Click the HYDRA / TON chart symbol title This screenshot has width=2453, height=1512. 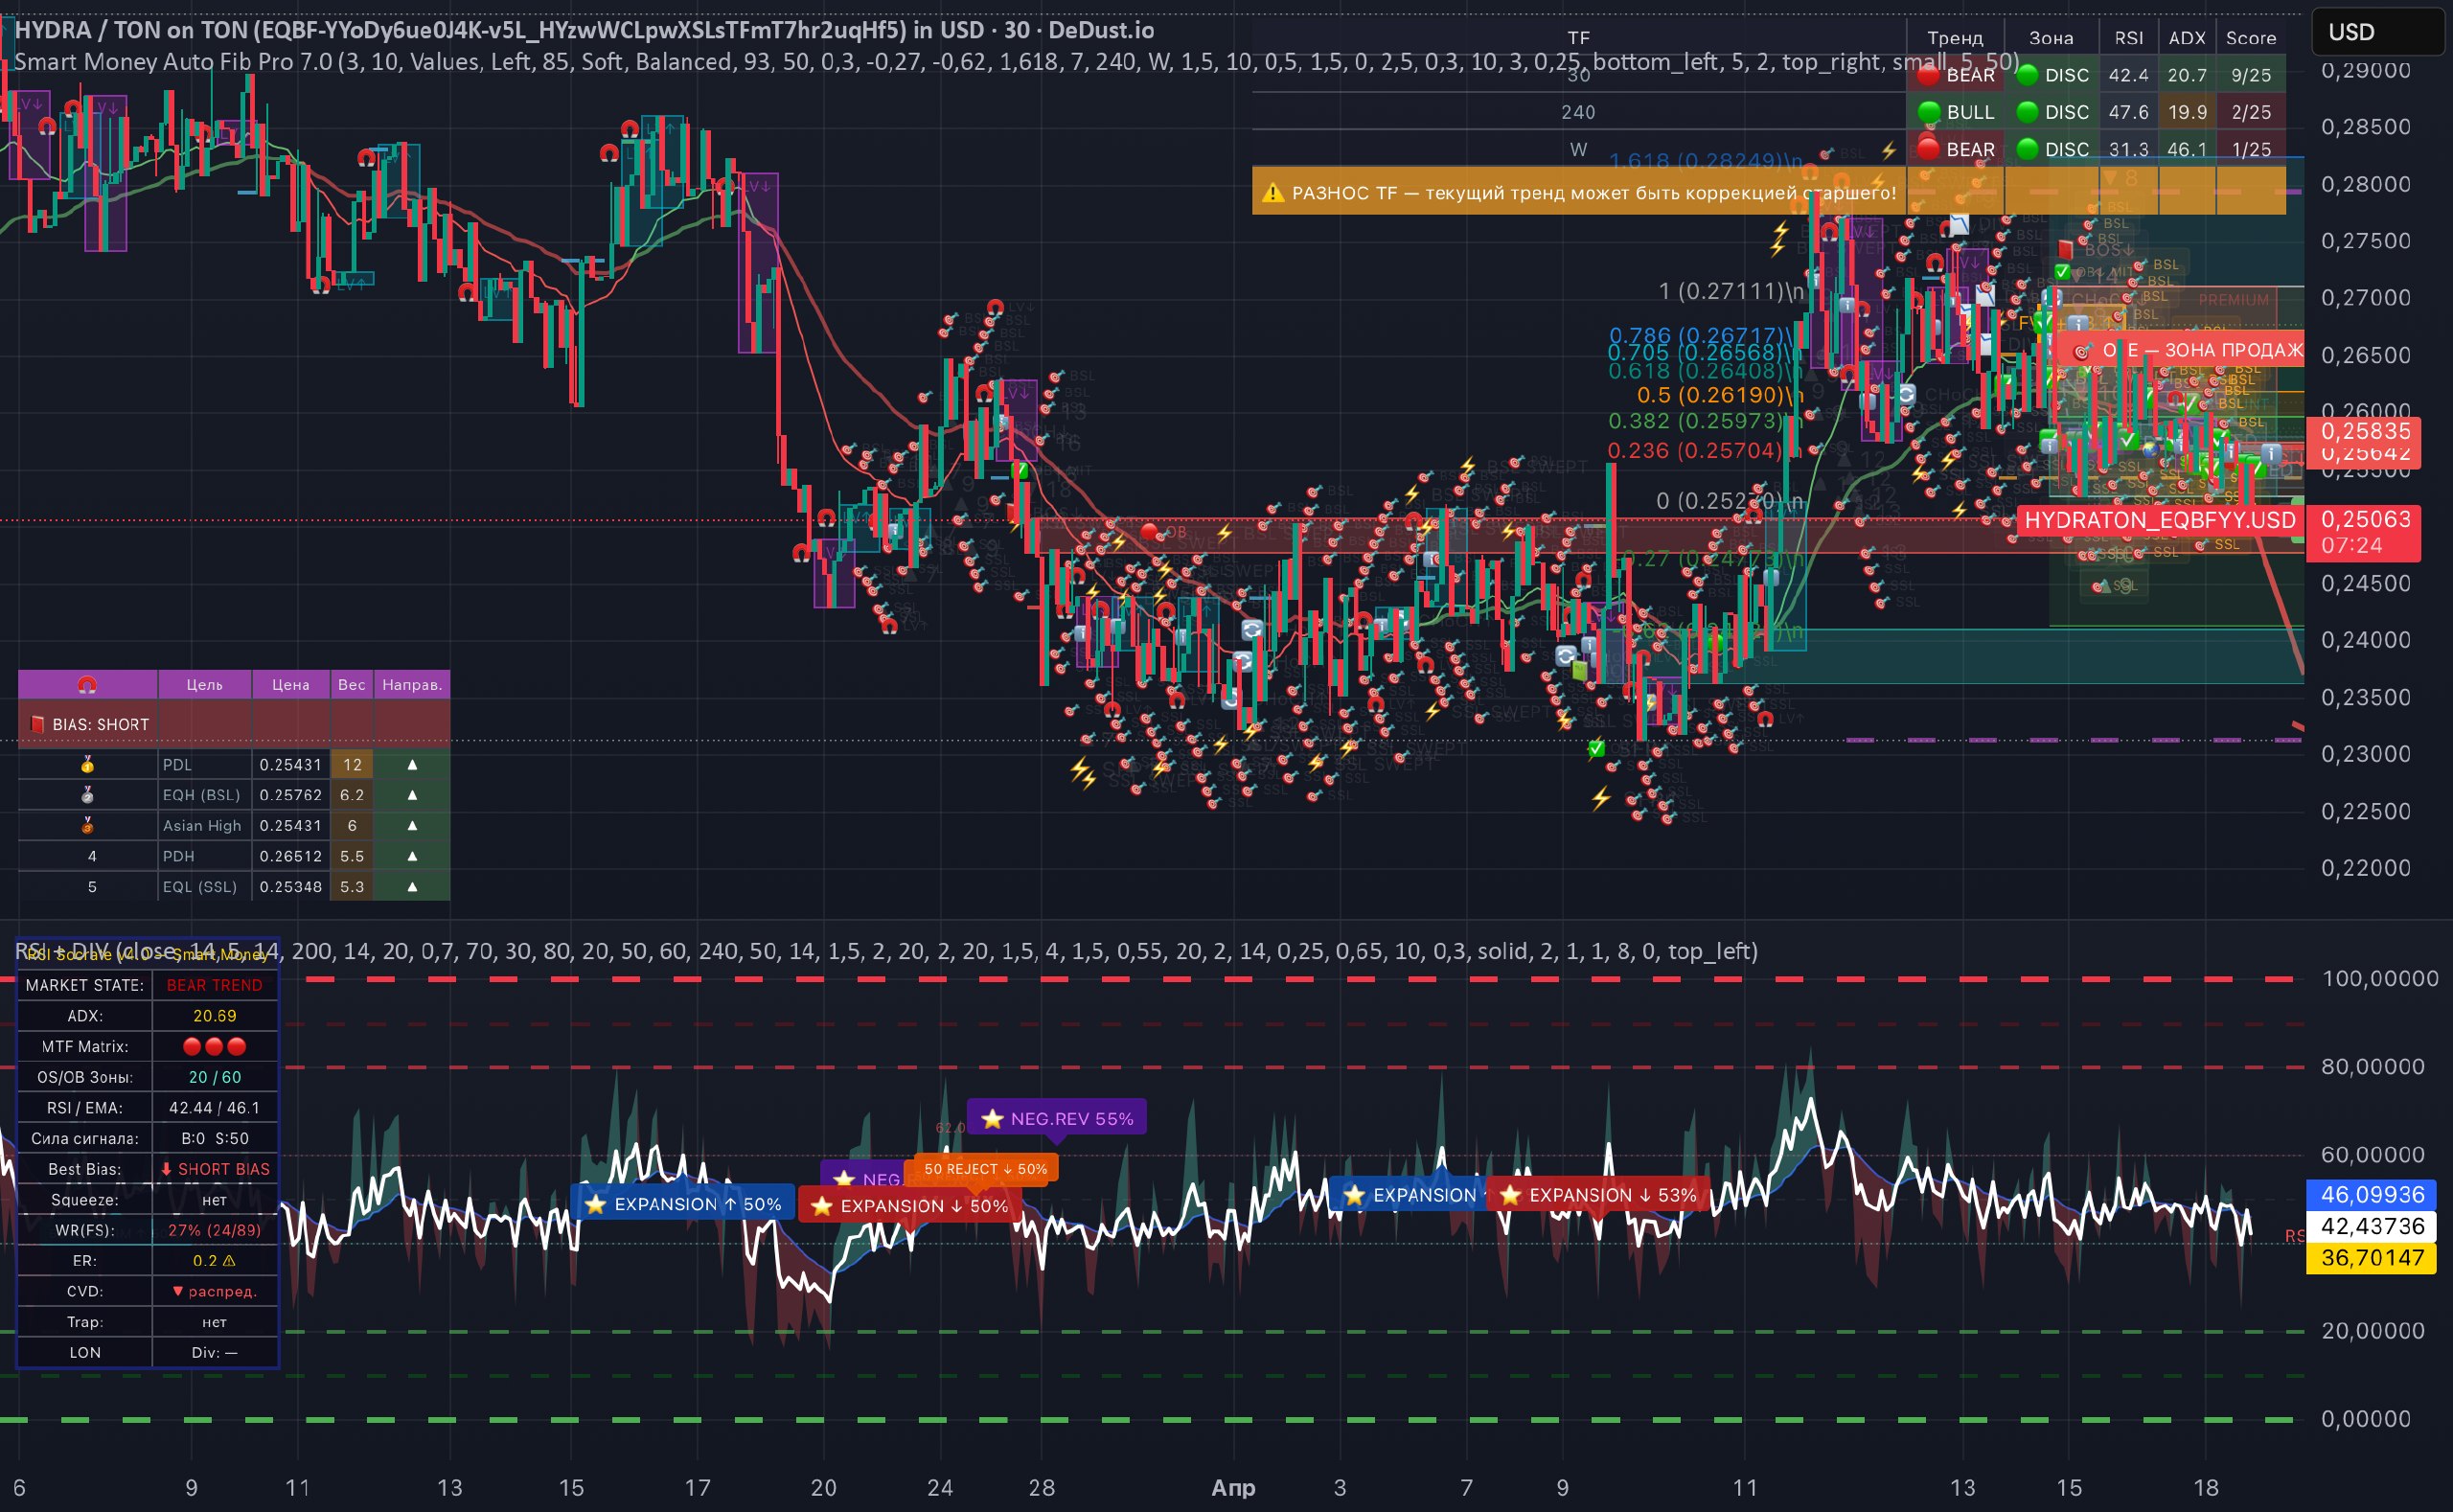(584, 30)
